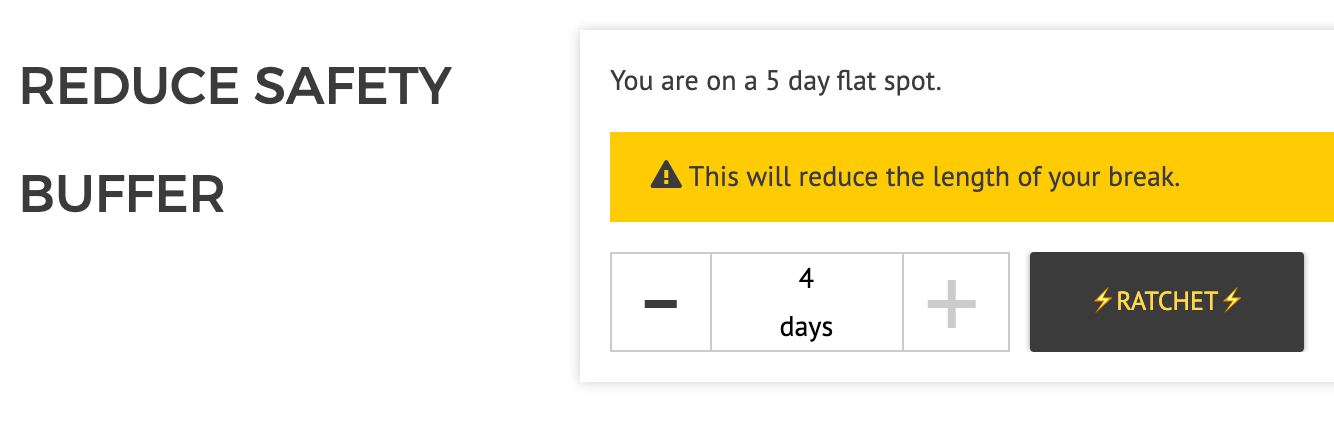Click the word REDUCE in the heading
1334x422 pixels.
(x=128, y=86)
